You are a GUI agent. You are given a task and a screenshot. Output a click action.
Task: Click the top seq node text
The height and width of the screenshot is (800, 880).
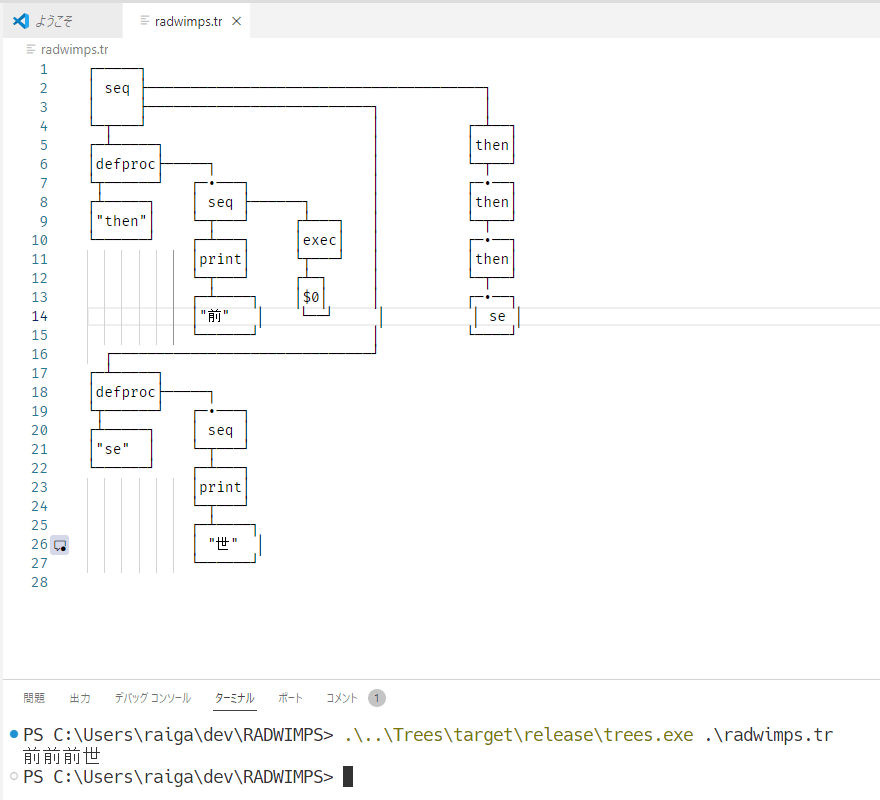point(117,88)
